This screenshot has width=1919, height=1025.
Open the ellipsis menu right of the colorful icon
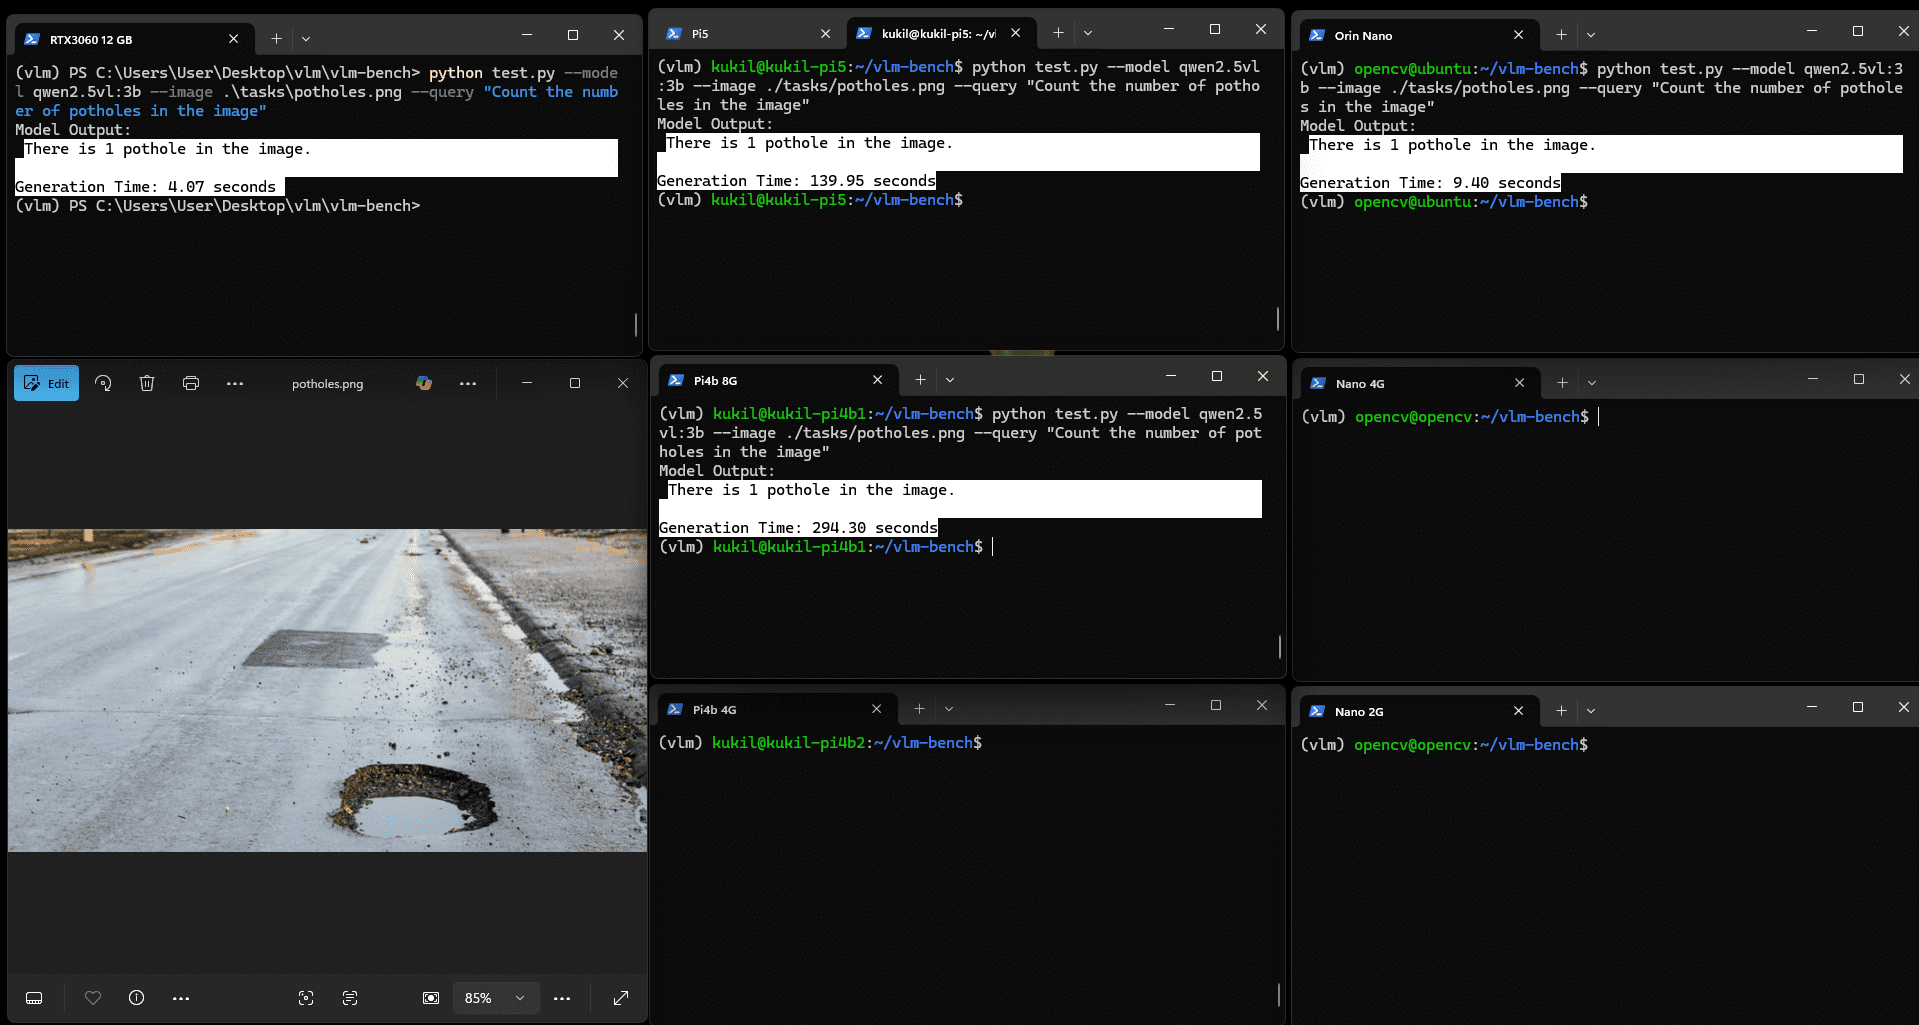click(x=468, y=383)
